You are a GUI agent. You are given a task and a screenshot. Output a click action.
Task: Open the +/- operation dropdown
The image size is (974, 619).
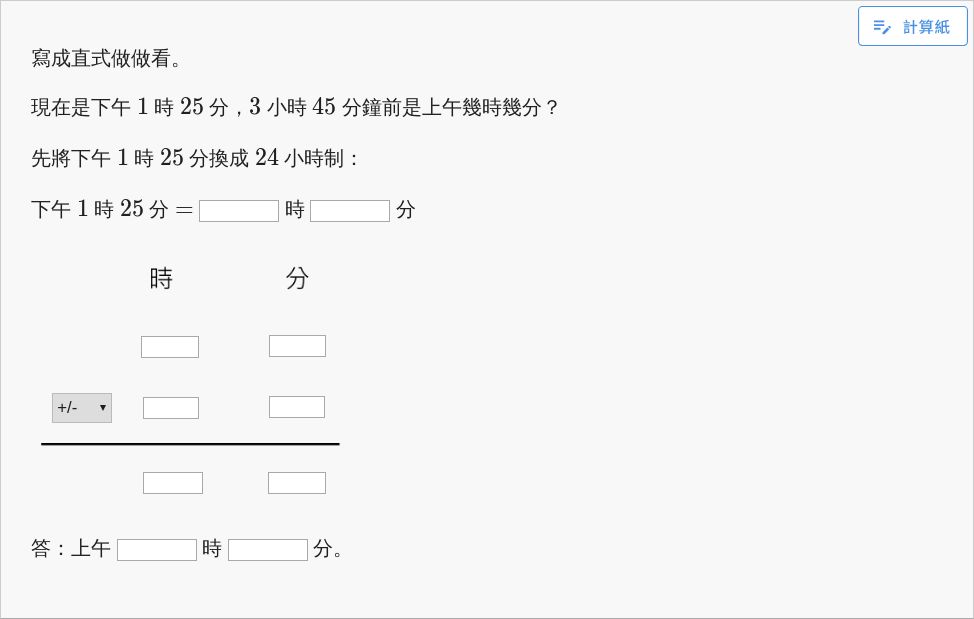[81, 407]
